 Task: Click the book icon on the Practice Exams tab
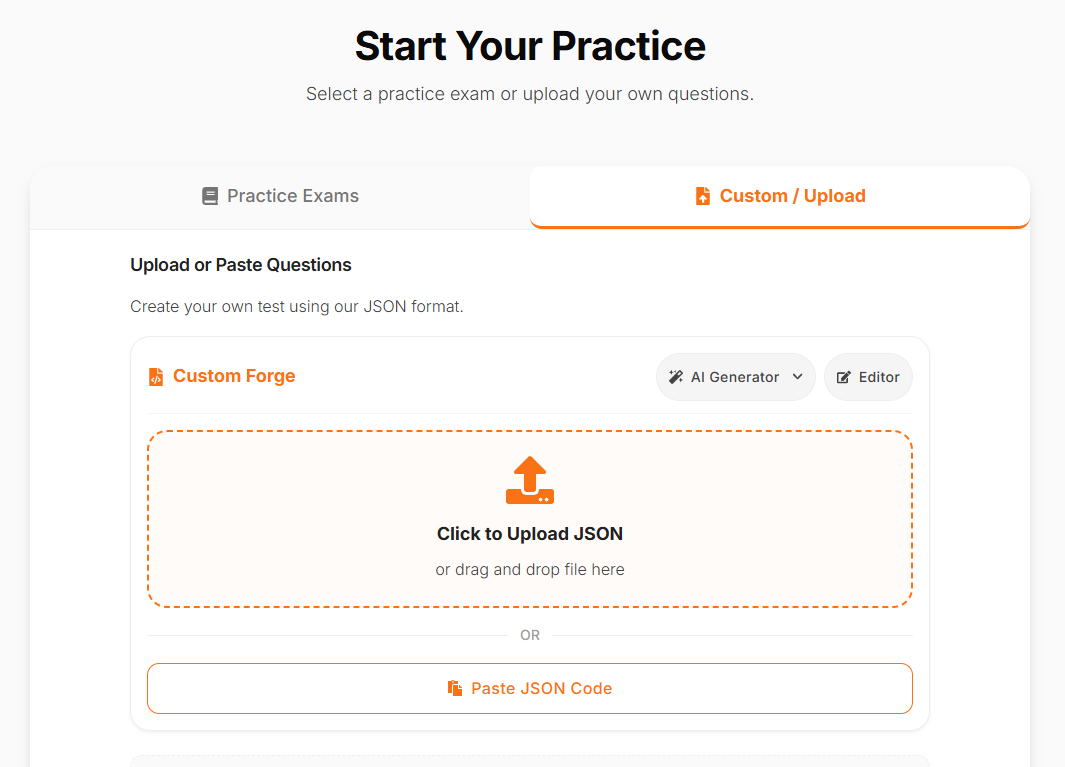point(210,196)
